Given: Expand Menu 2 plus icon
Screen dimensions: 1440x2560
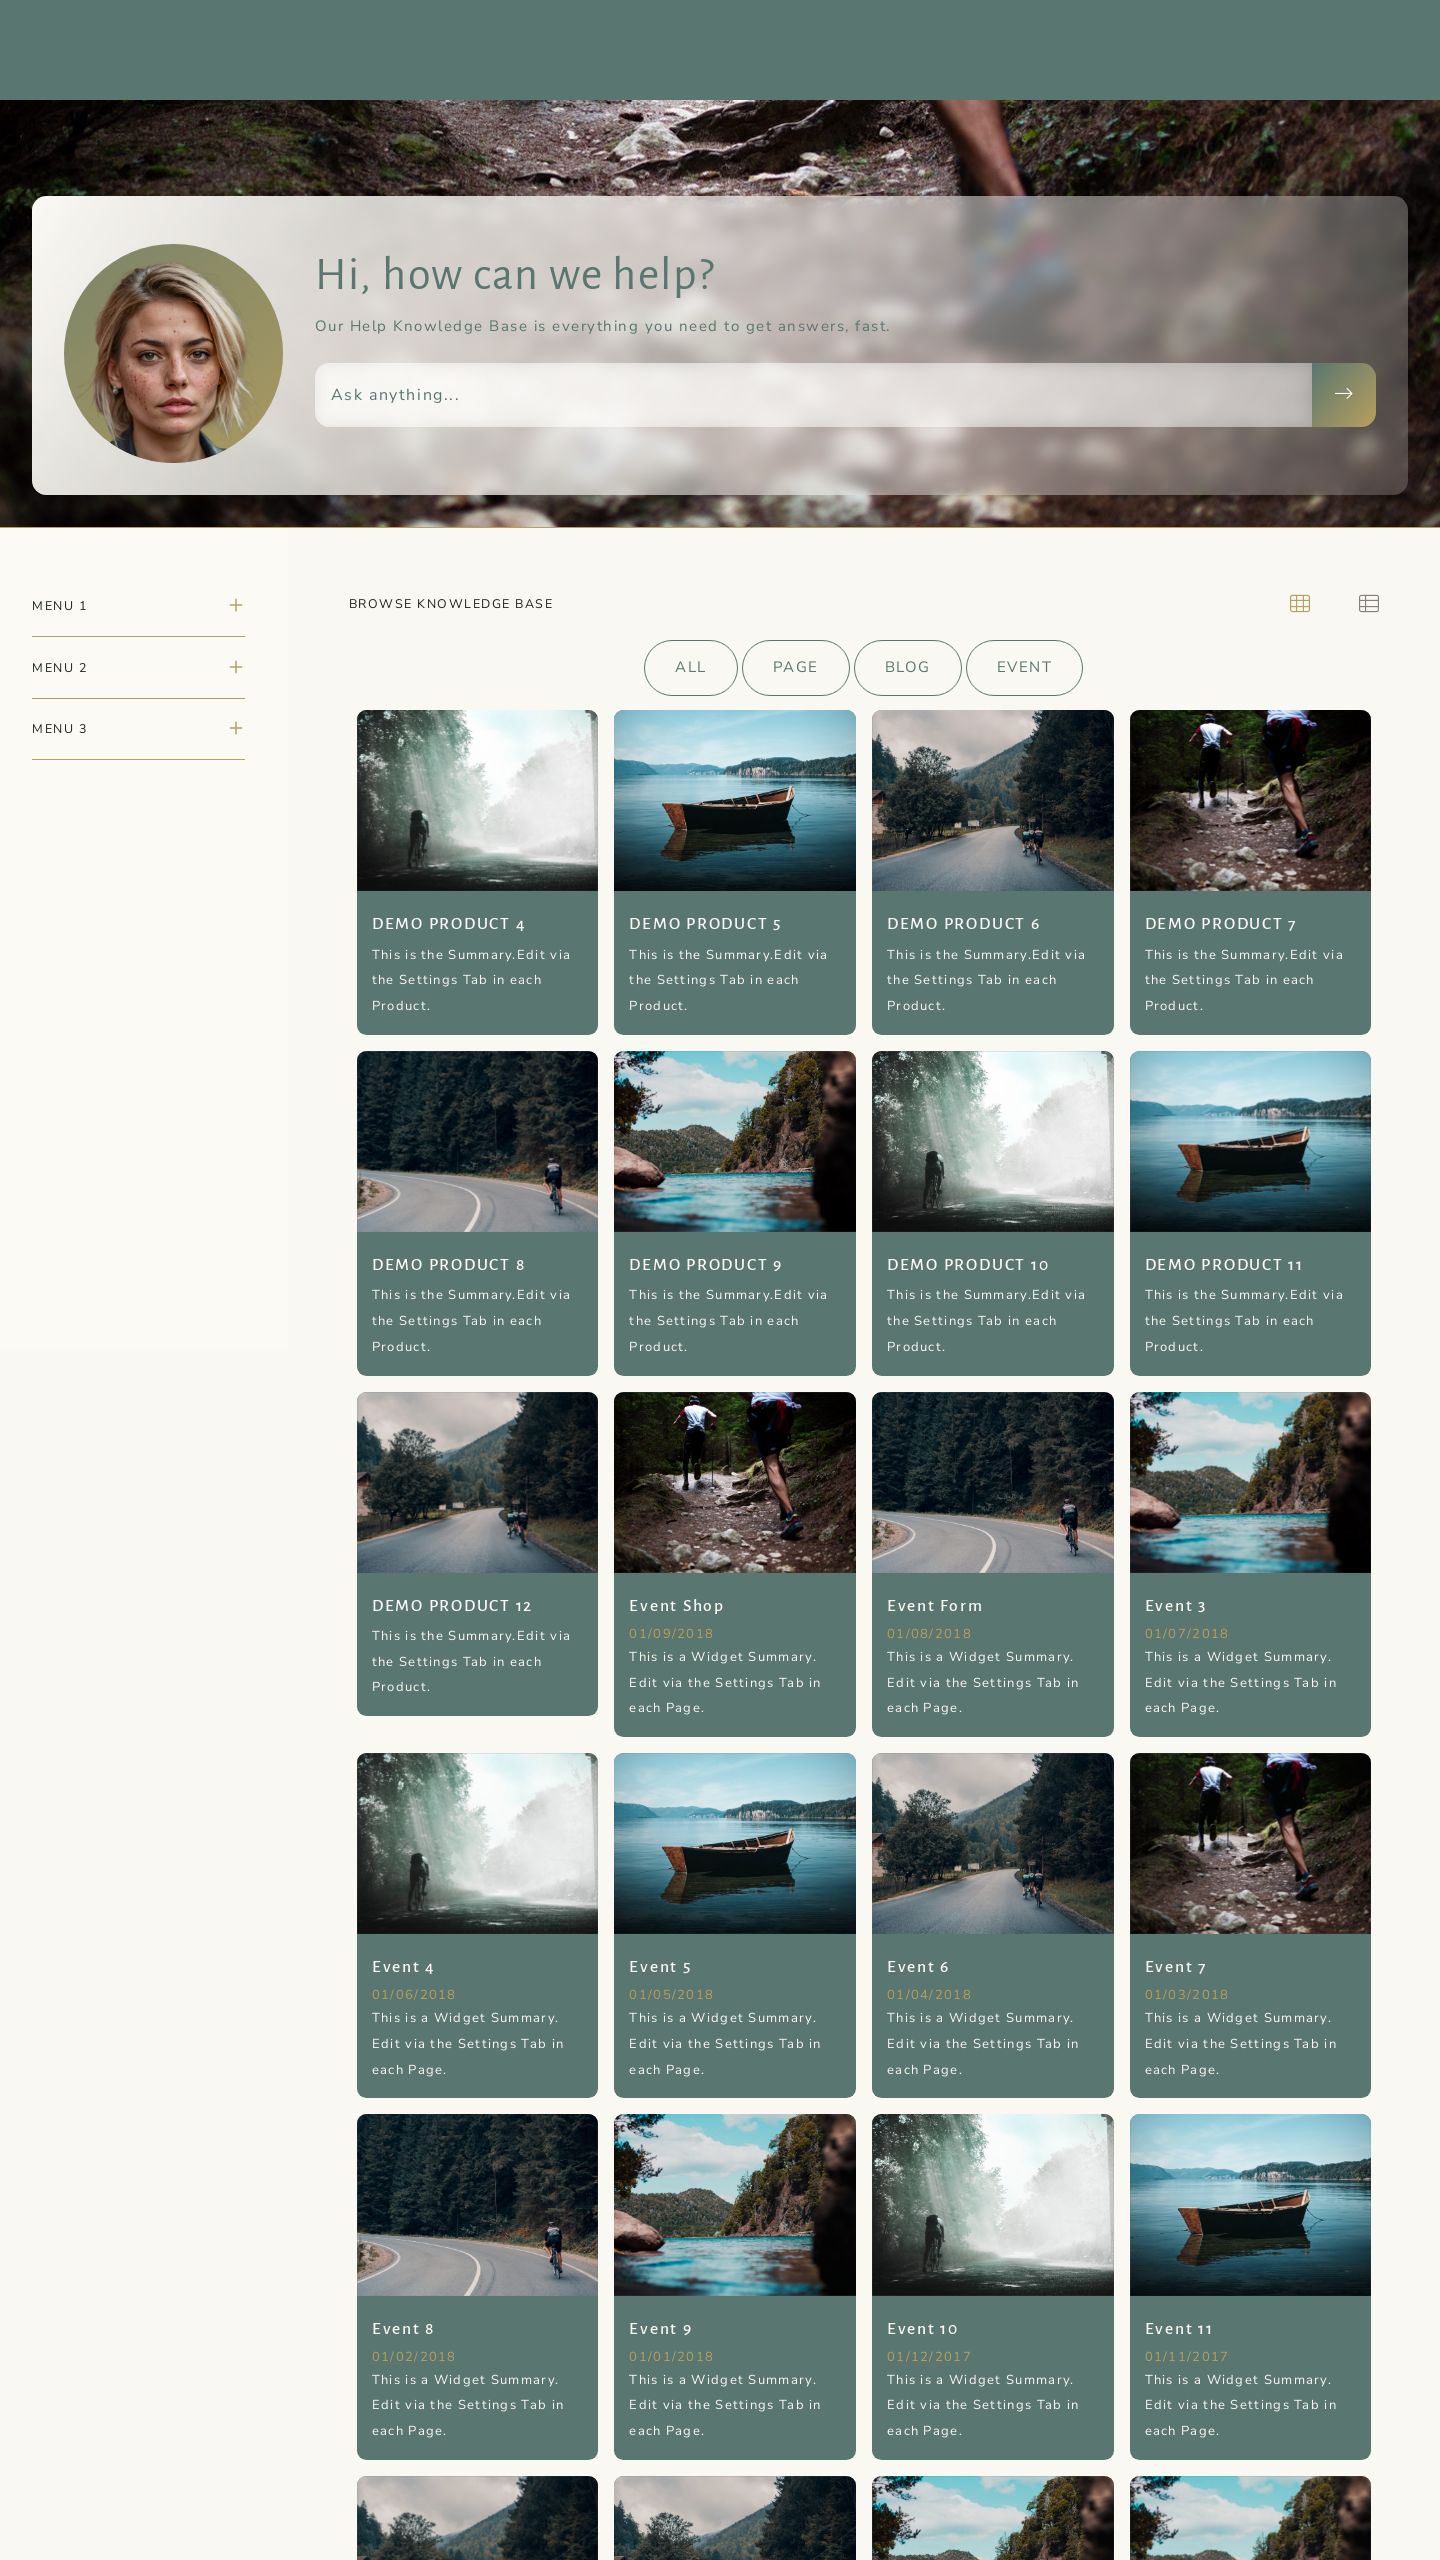Looking at the screenshot, I should click(236, 667).
